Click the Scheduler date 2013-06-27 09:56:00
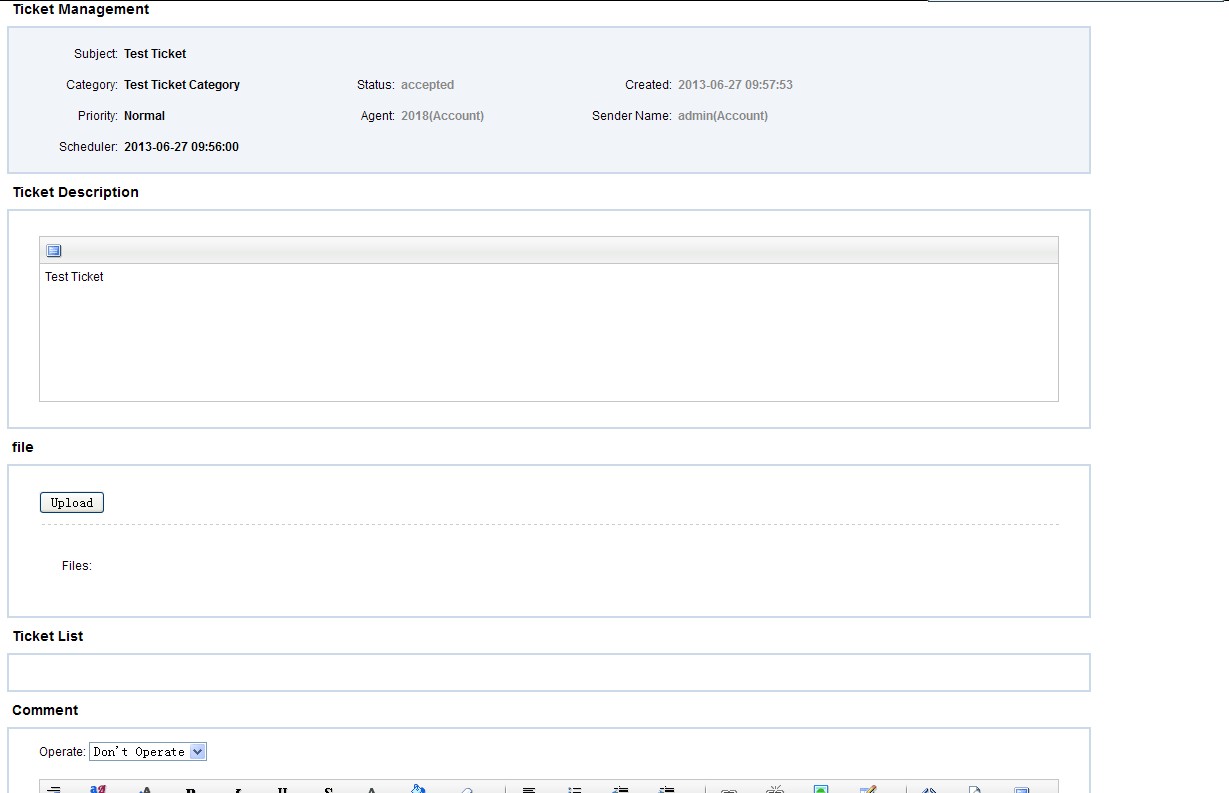 (x=181, y=147)
